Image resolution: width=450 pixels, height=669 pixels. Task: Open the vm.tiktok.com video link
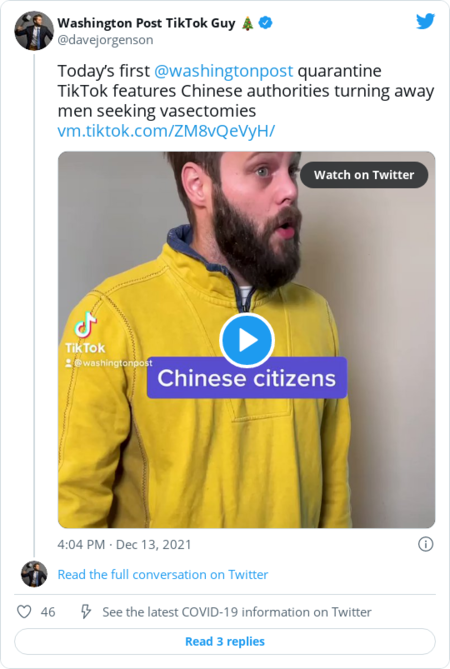coord(166,131)
